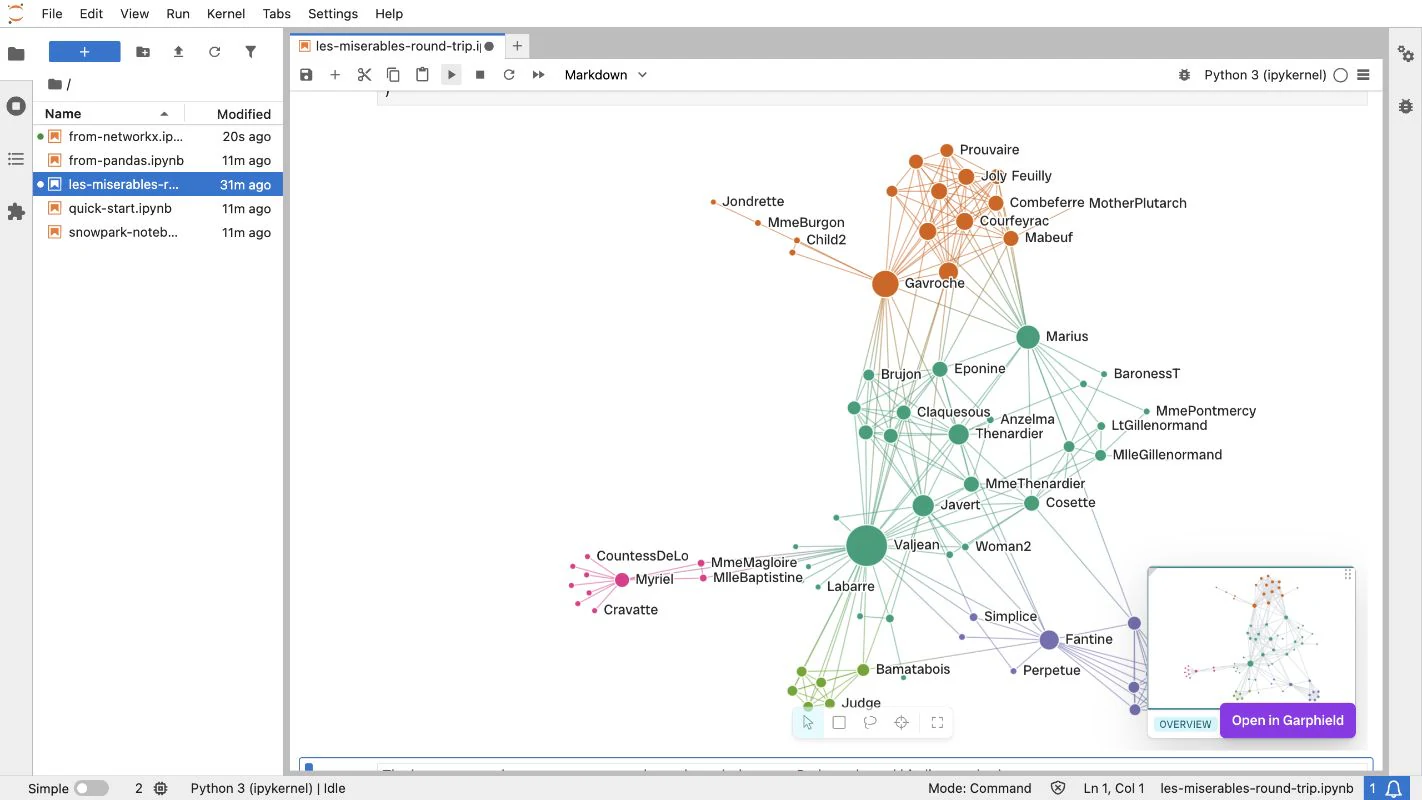The image size is (1422, 800).
Task: Show the Running Terminals and Kernels panel
Action: point(16,106)
